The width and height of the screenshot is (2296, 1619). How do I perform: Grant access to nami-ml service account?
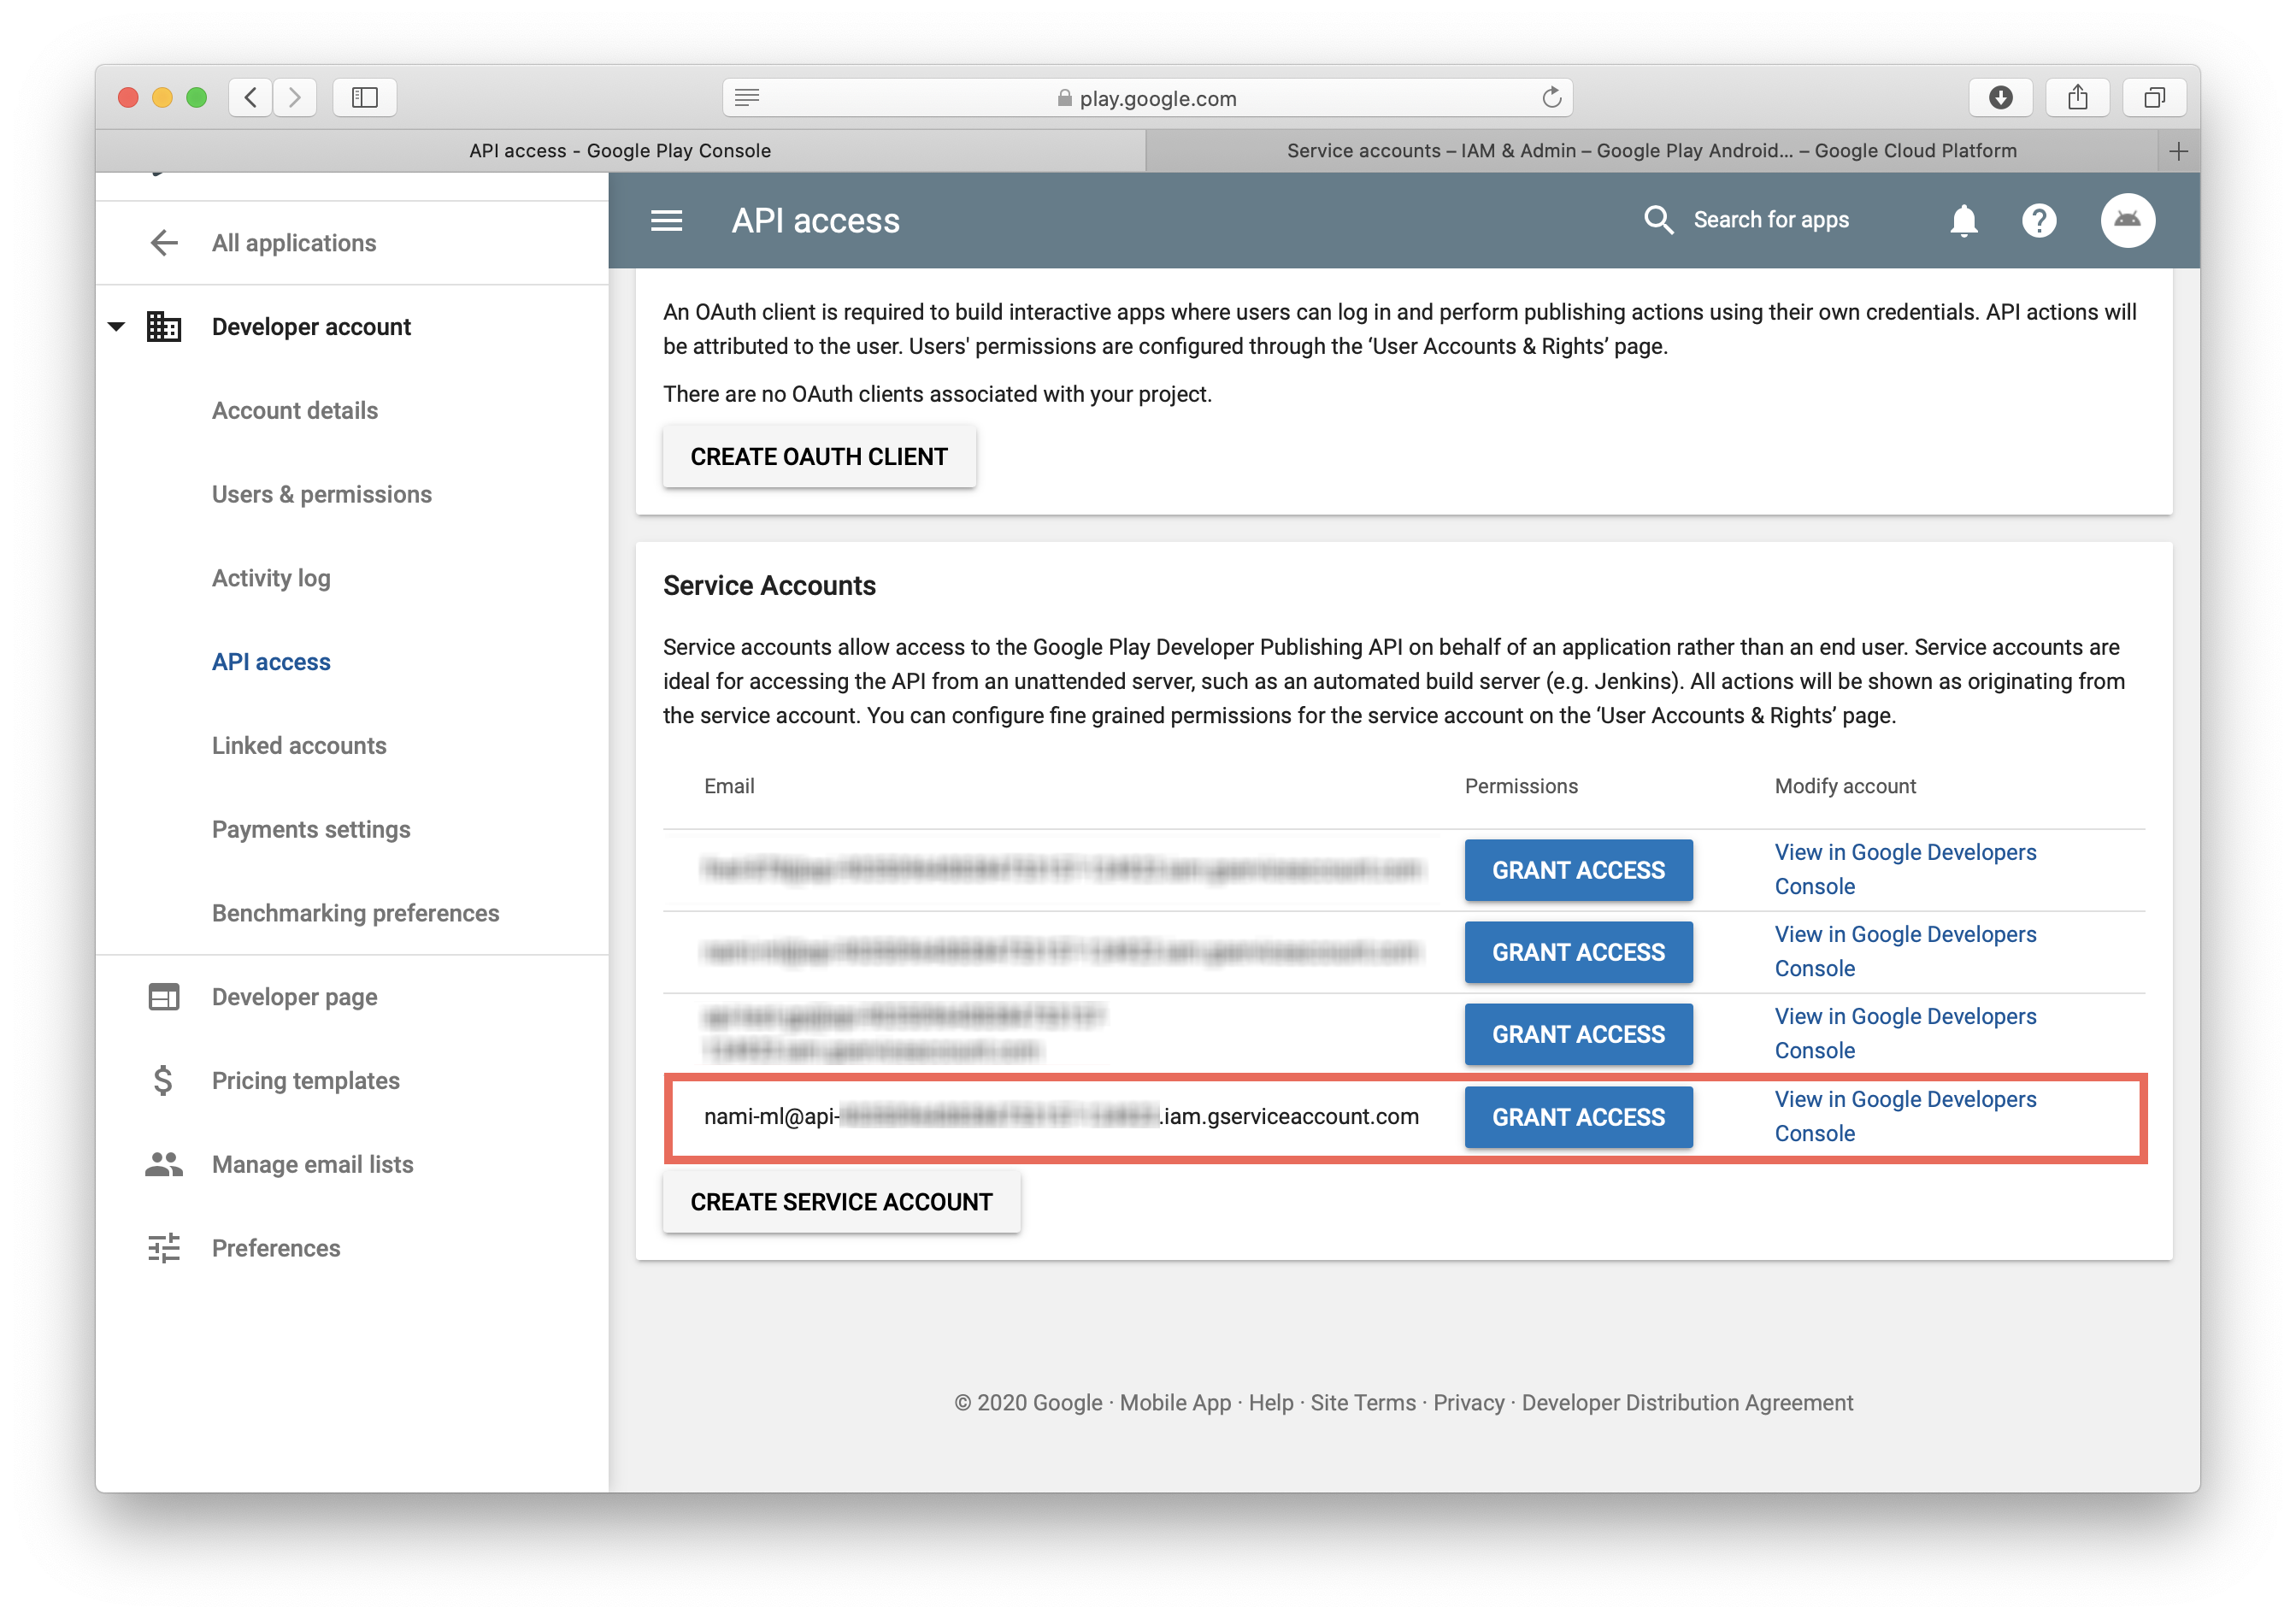click(1578, 1117)
